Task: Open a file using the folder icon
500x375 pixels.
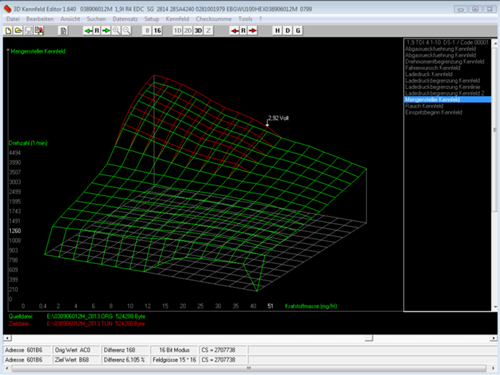Action: (x=18, y=31)
